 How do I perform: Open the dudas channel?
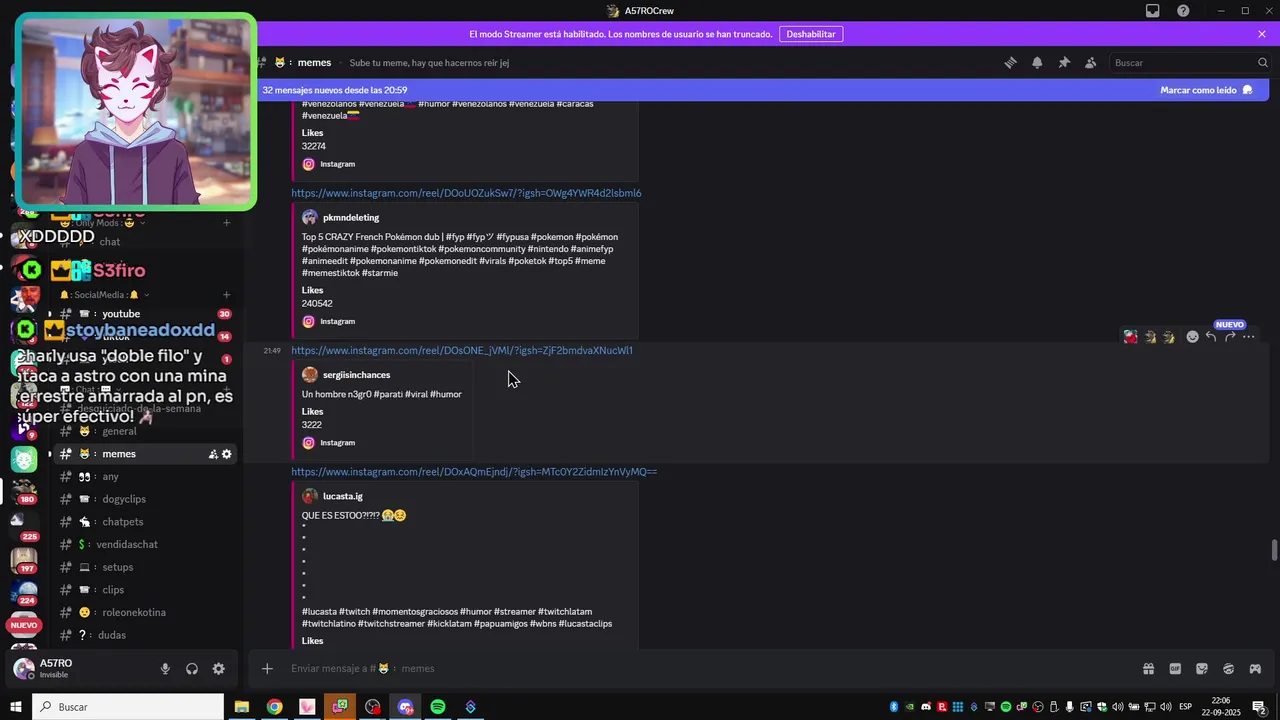(x=145, y=635)
